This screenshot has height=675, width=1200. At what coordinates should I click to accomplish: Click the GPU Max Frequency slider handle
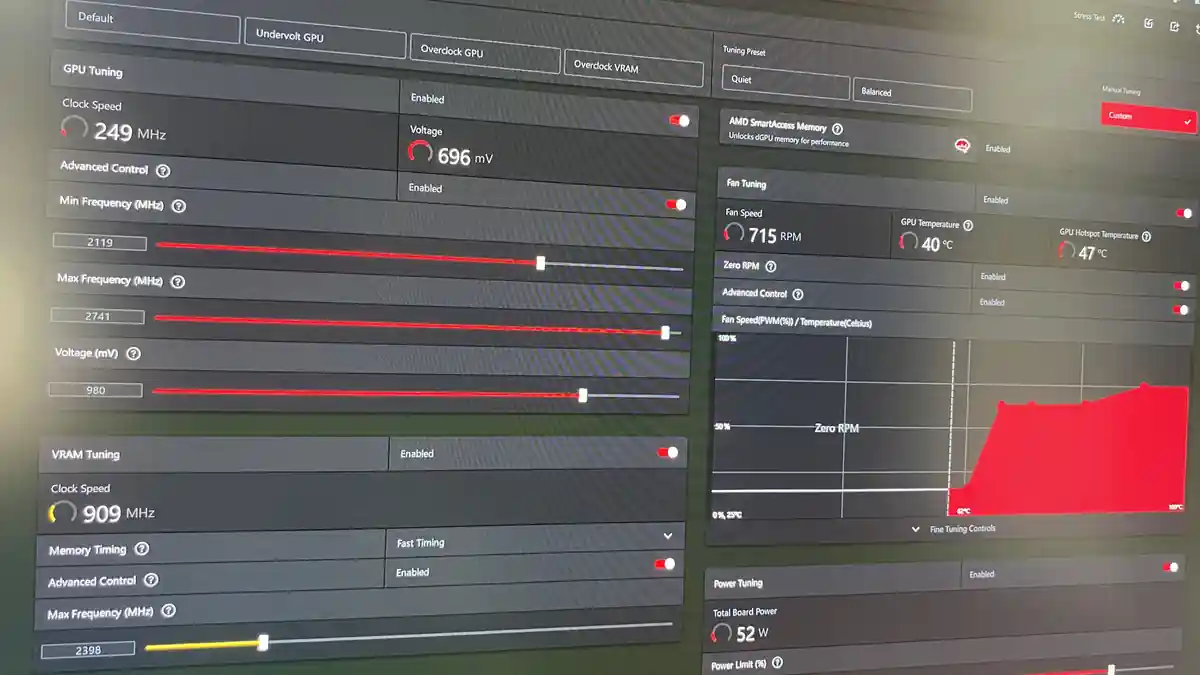coord(666,333)
